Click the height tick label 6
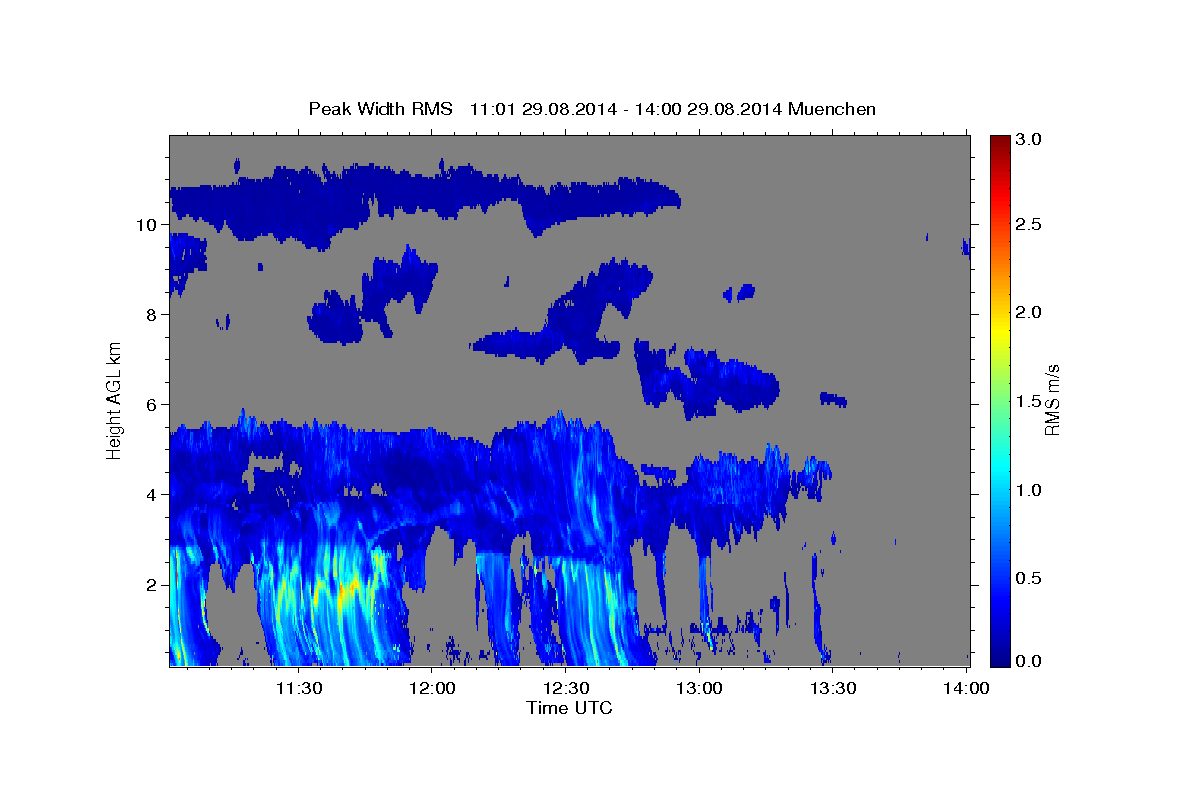 click(153, 405)
